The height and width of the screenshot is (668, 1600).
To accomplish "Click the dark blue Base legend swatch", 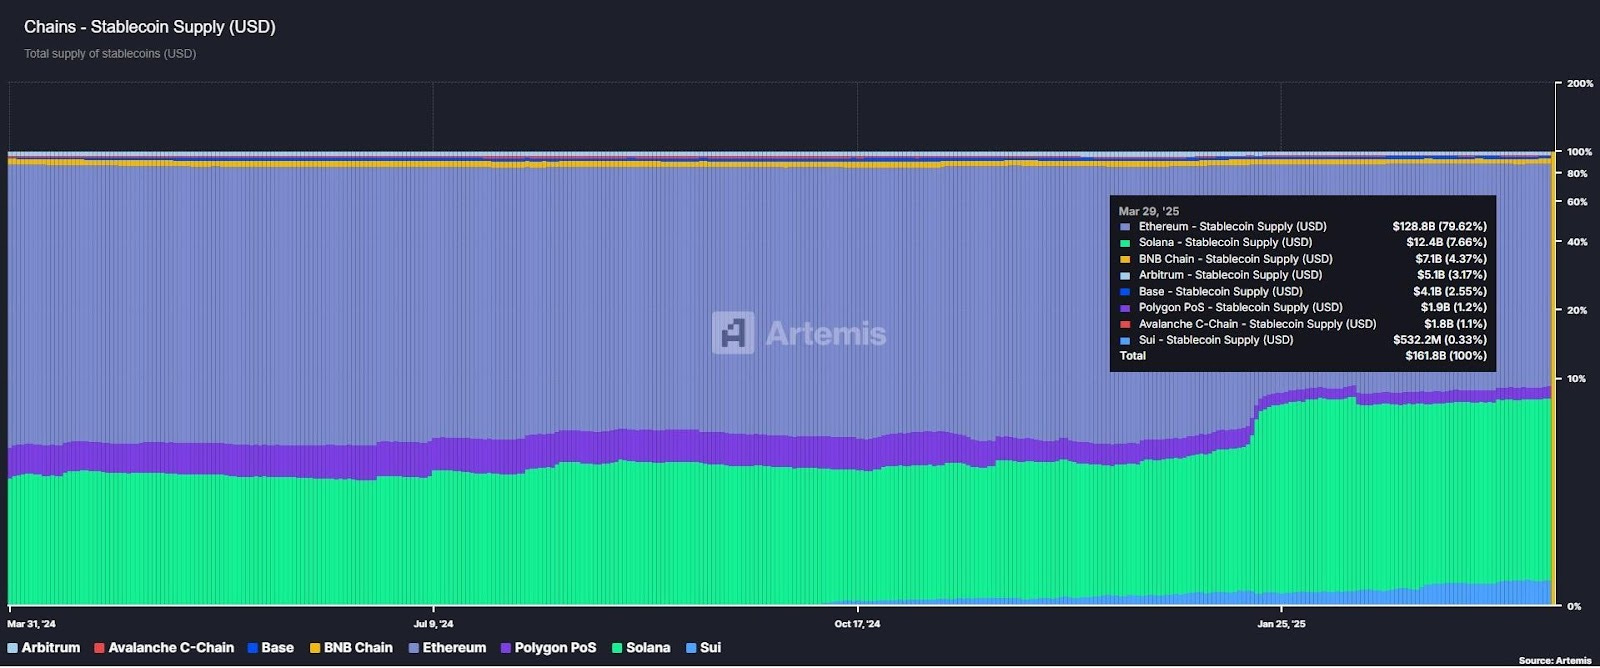I will click(x=252, y=648).
